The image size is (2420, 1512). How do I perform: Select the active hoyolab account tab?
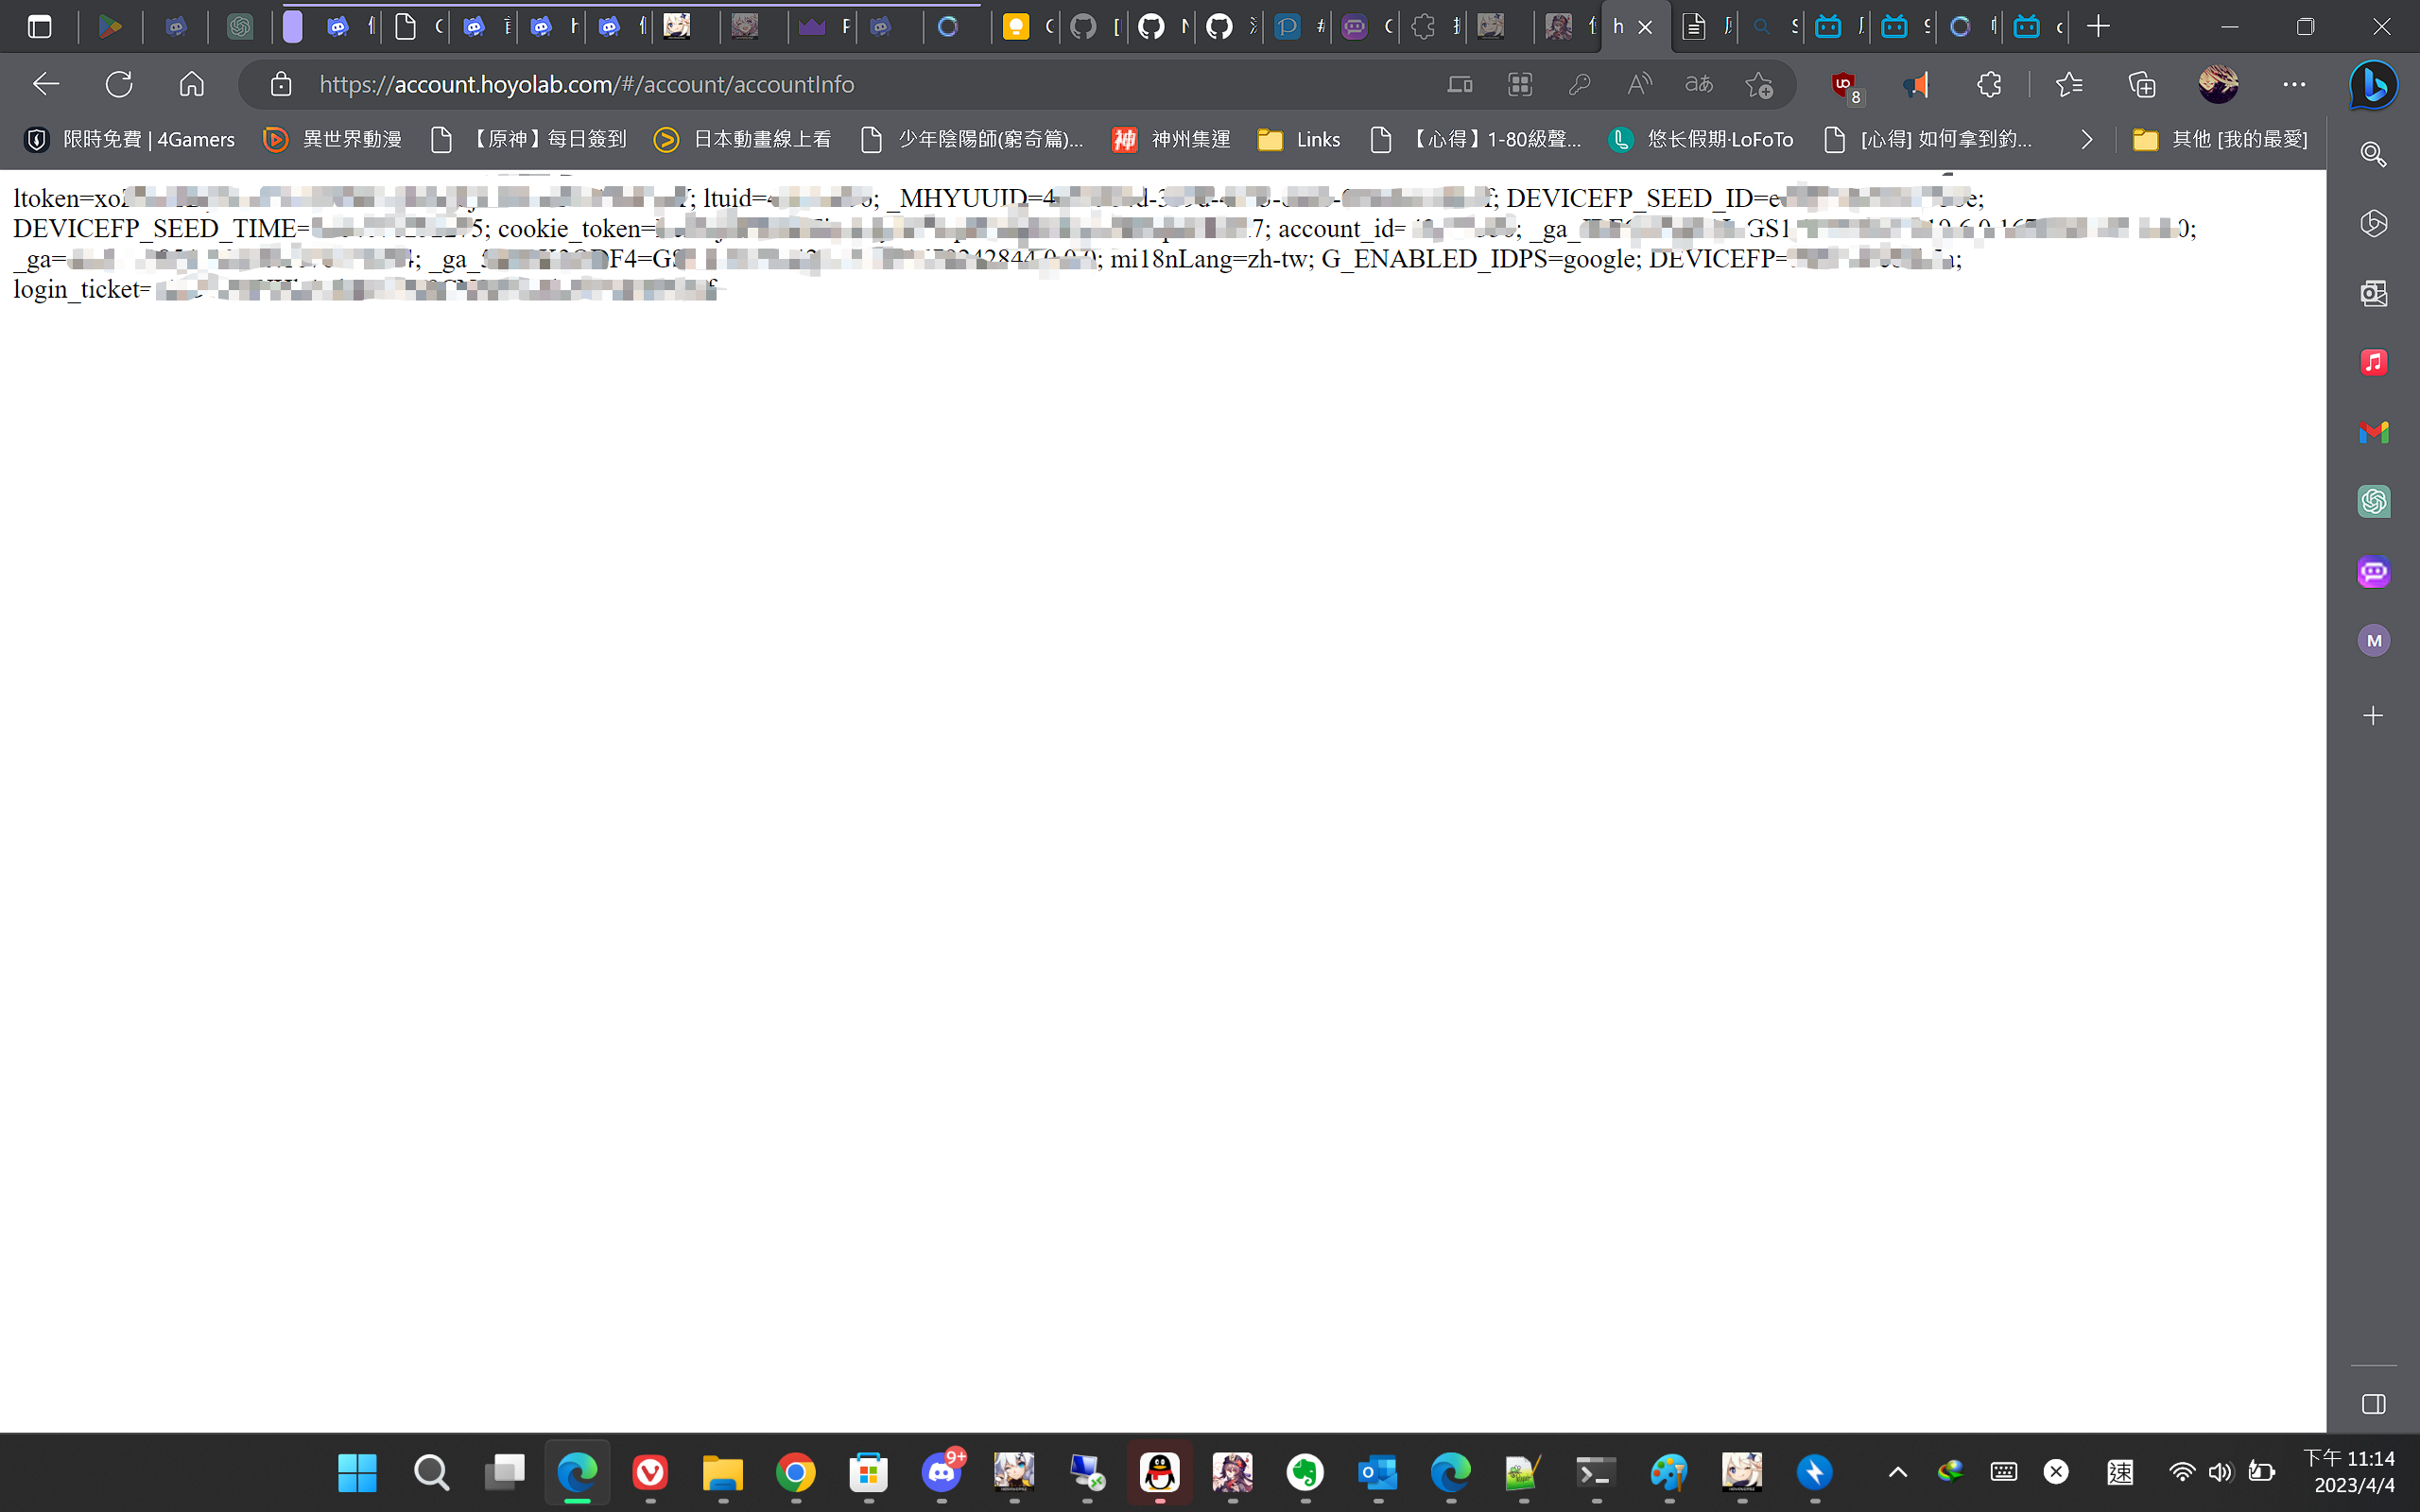(1620, 27)
